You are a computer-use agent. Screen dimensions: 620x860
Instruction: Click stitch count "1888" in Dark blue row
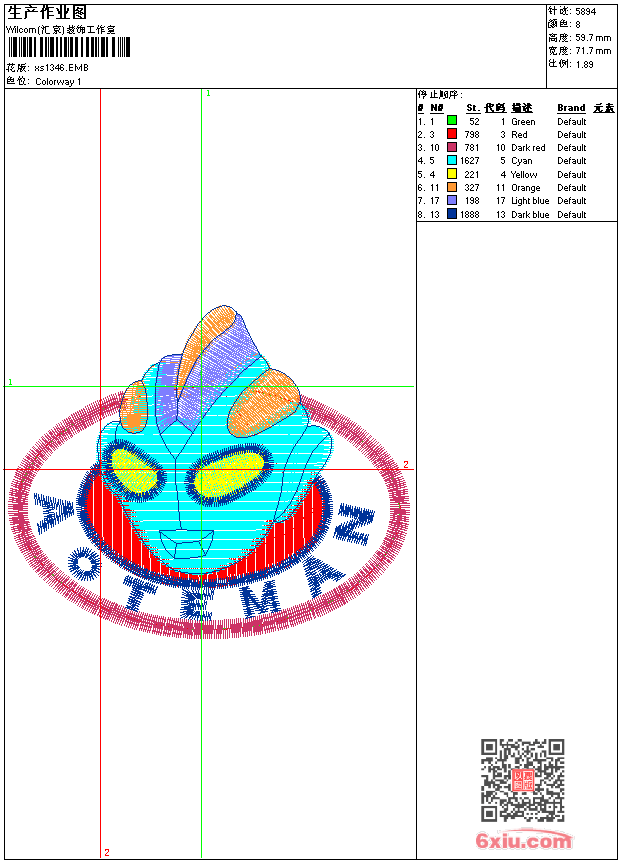click(470, 214)
